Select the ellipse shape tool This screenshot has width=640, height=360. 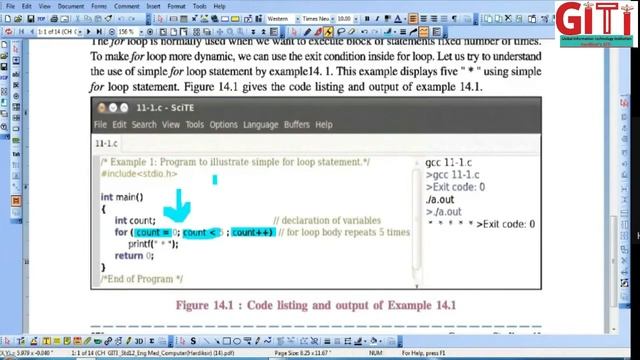coord(237,341)
